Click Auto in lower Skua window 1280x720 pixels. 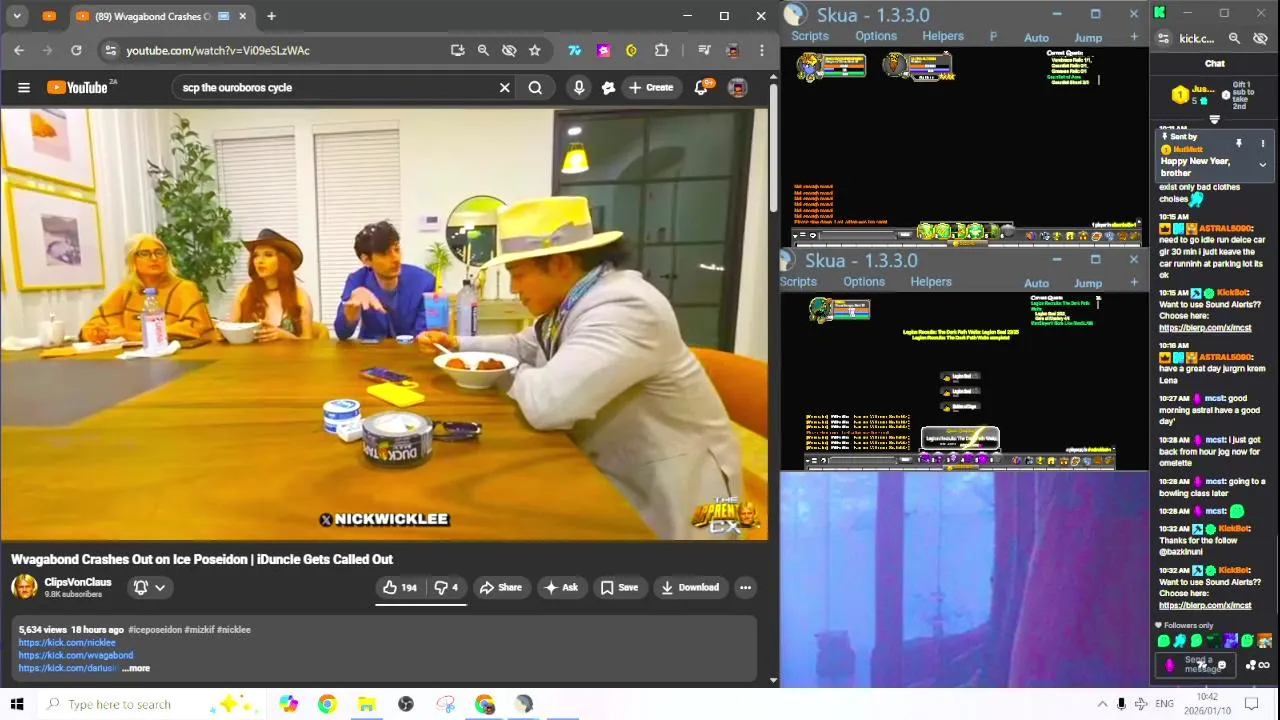click(1037, 284)
